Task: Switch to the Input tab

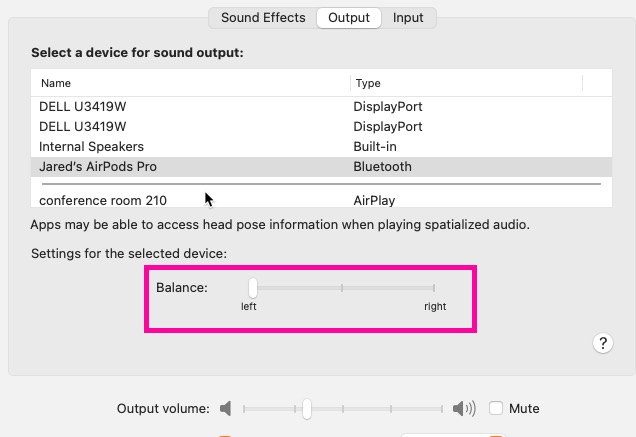Action: (x=408, y=18)
